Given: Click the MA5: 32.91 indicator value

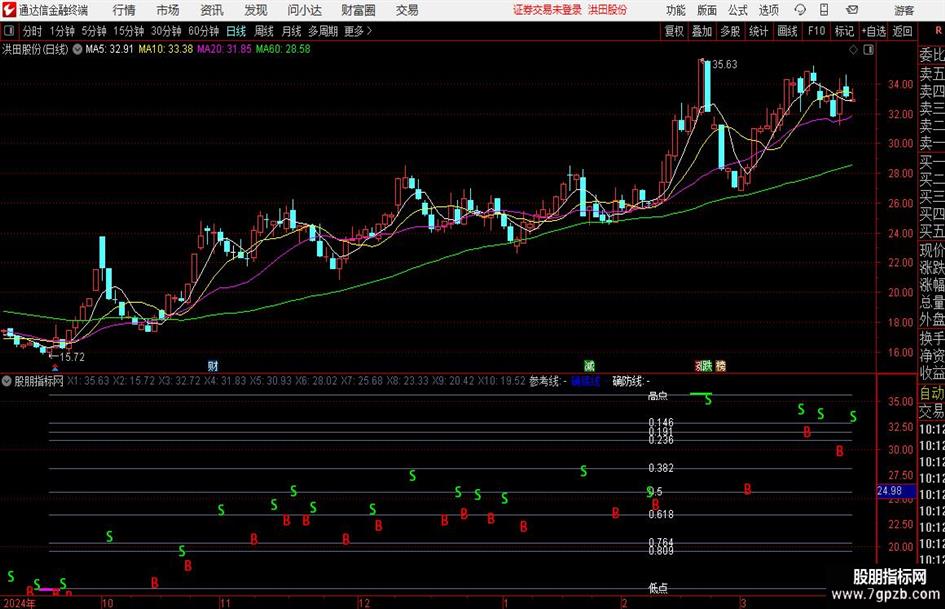Looking at the screenshot, I should pyautogui.click(x=109, y=49).
